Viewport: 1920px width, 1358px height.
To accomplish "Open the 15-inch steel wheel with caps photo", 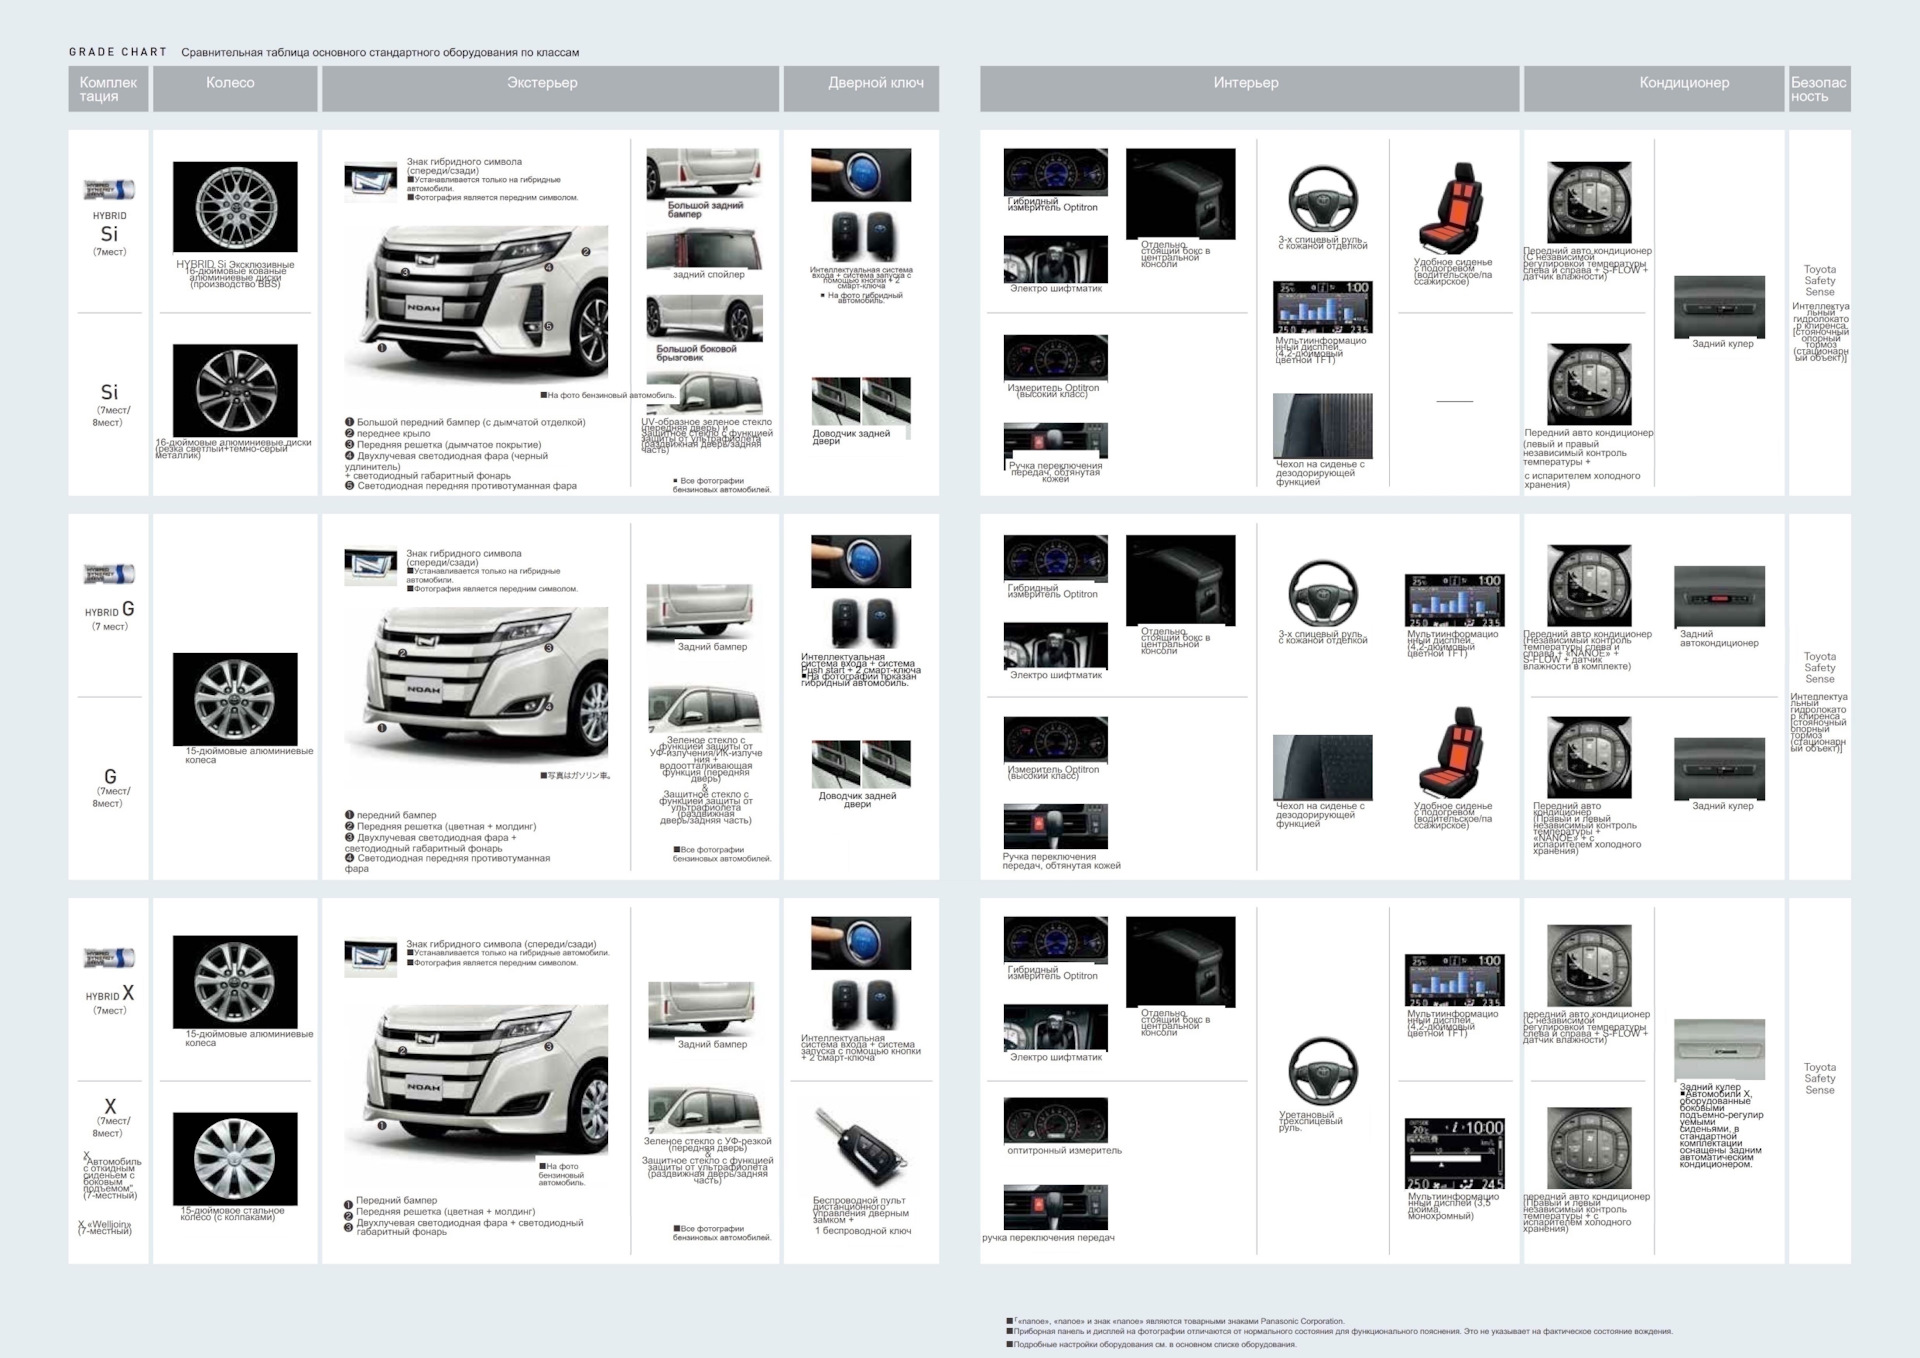I will [x=235, y=1159].
